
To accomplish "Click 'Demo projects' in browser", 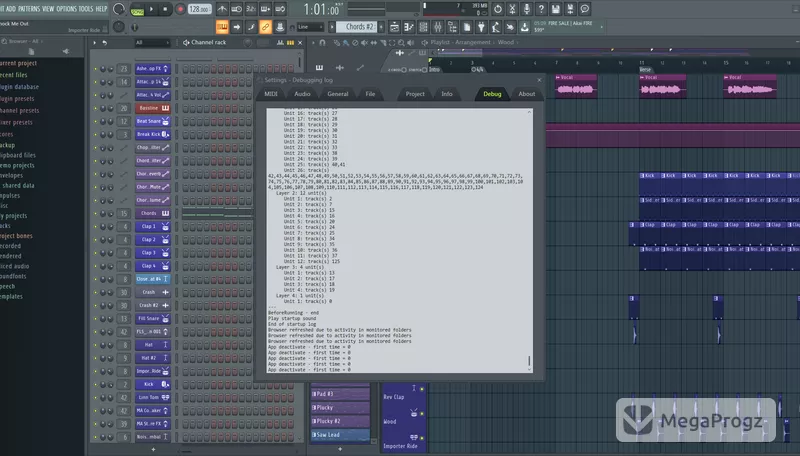I will 17,165.
